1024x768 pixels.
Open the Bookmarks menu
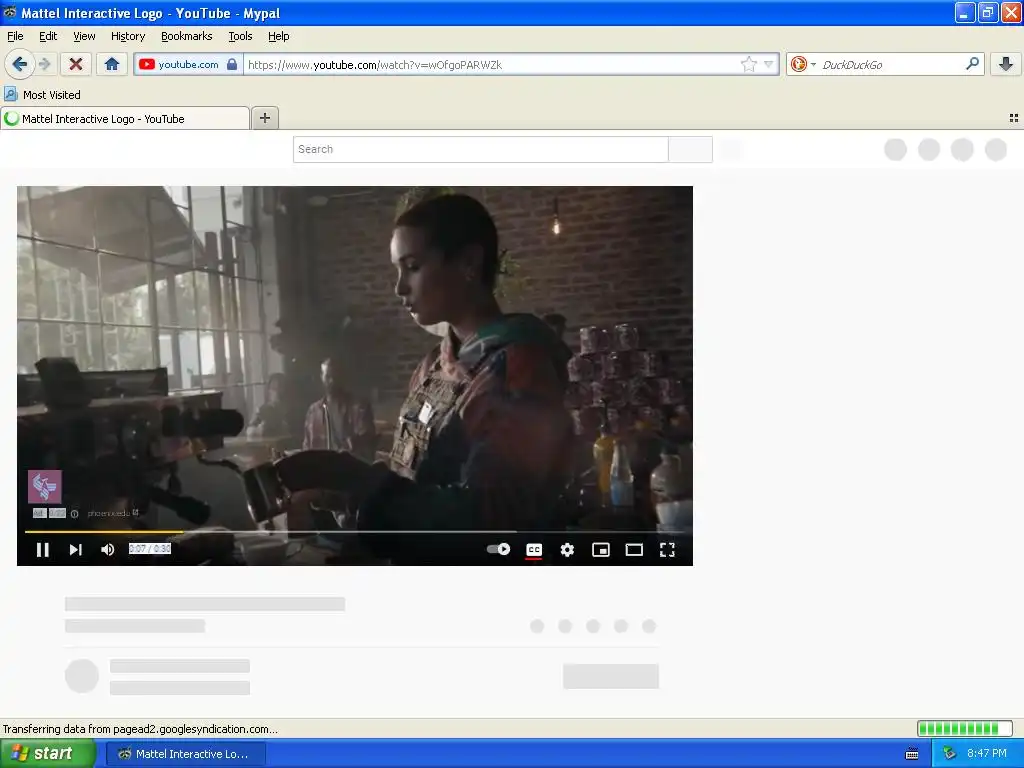click(x=186, y=36)
